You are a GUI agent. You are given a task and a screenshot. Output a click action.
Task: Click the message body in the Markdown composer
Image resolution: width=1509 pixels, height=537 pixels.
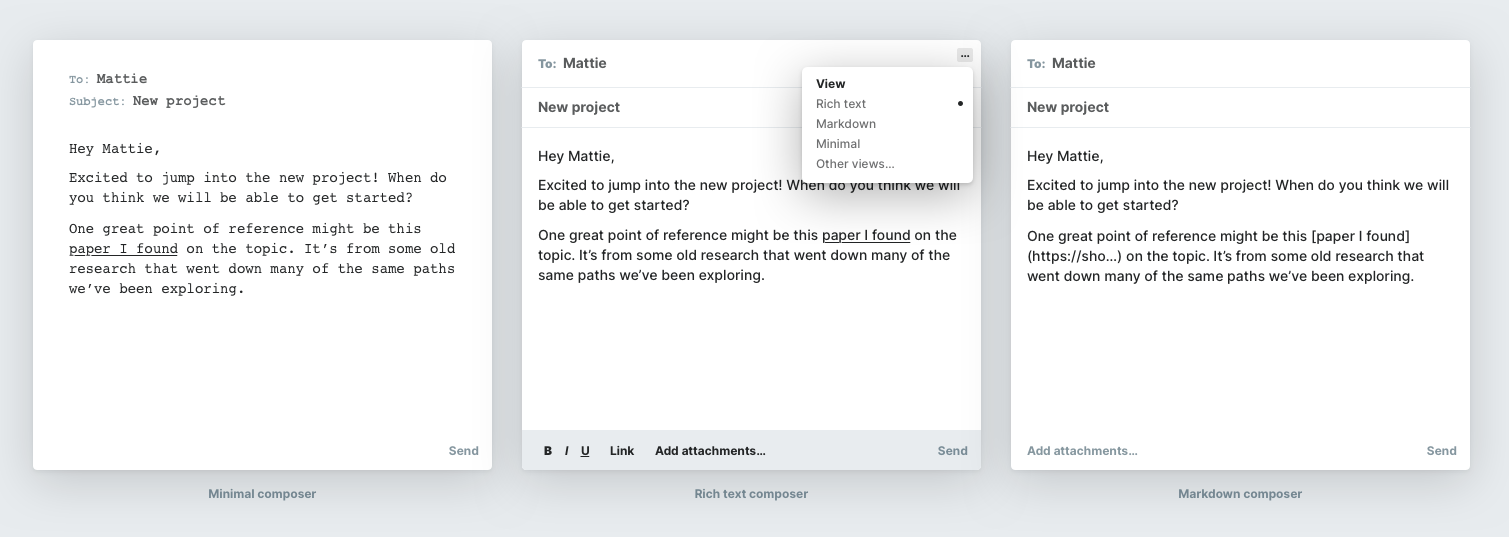coord(1240,216)
